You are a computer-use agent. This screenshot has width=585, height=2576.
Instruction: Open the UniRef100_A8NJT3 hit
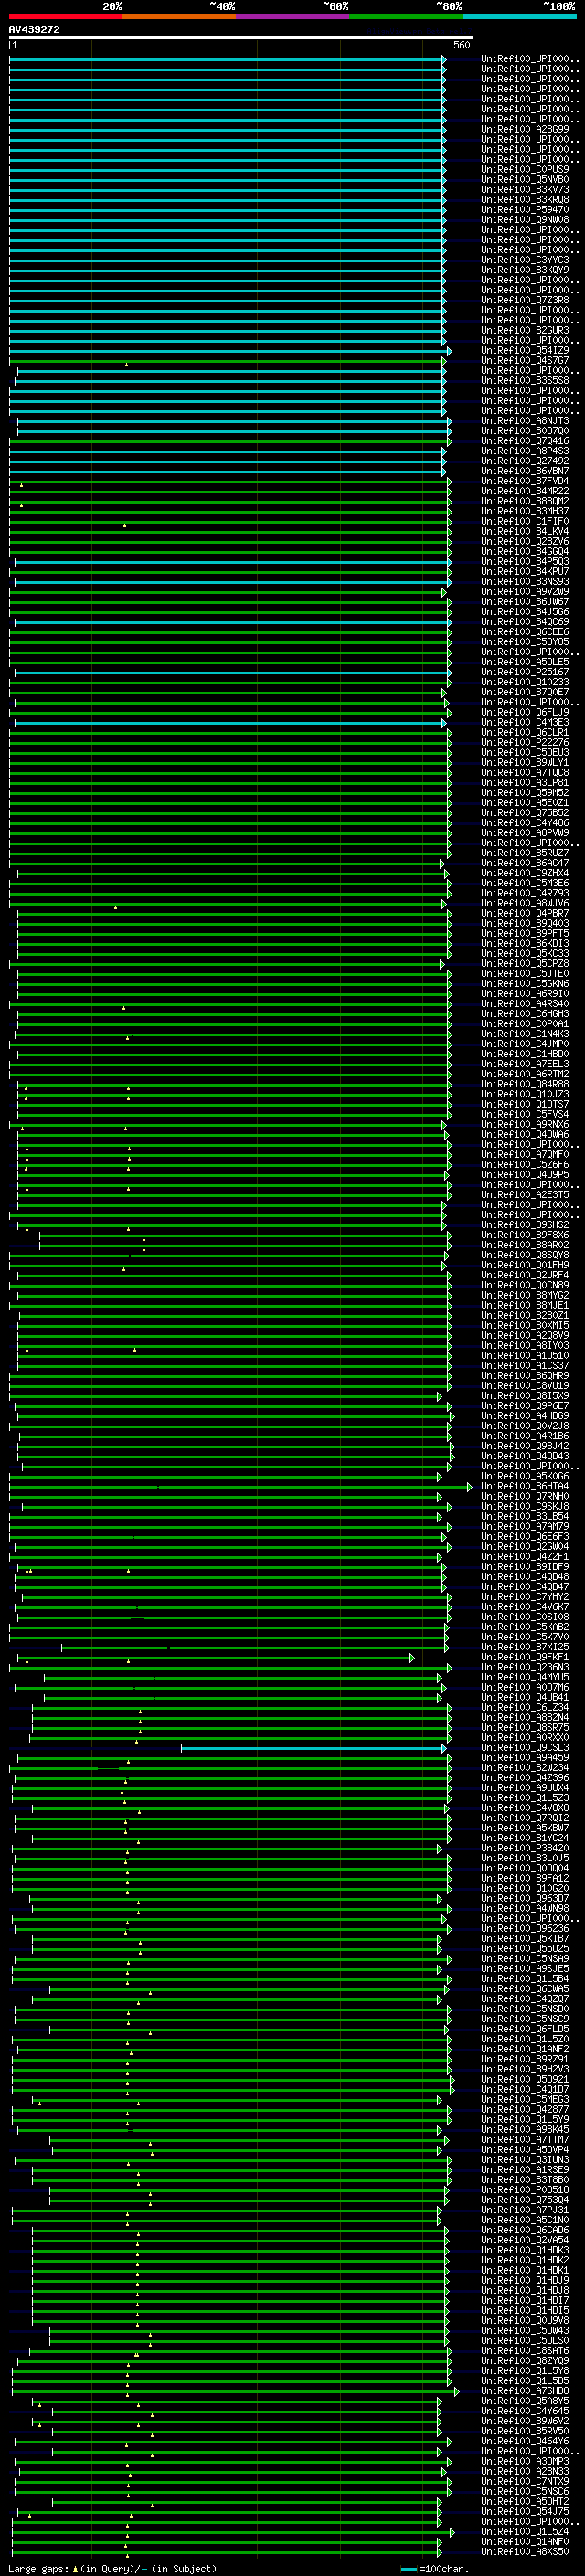[x=524, y=421]
